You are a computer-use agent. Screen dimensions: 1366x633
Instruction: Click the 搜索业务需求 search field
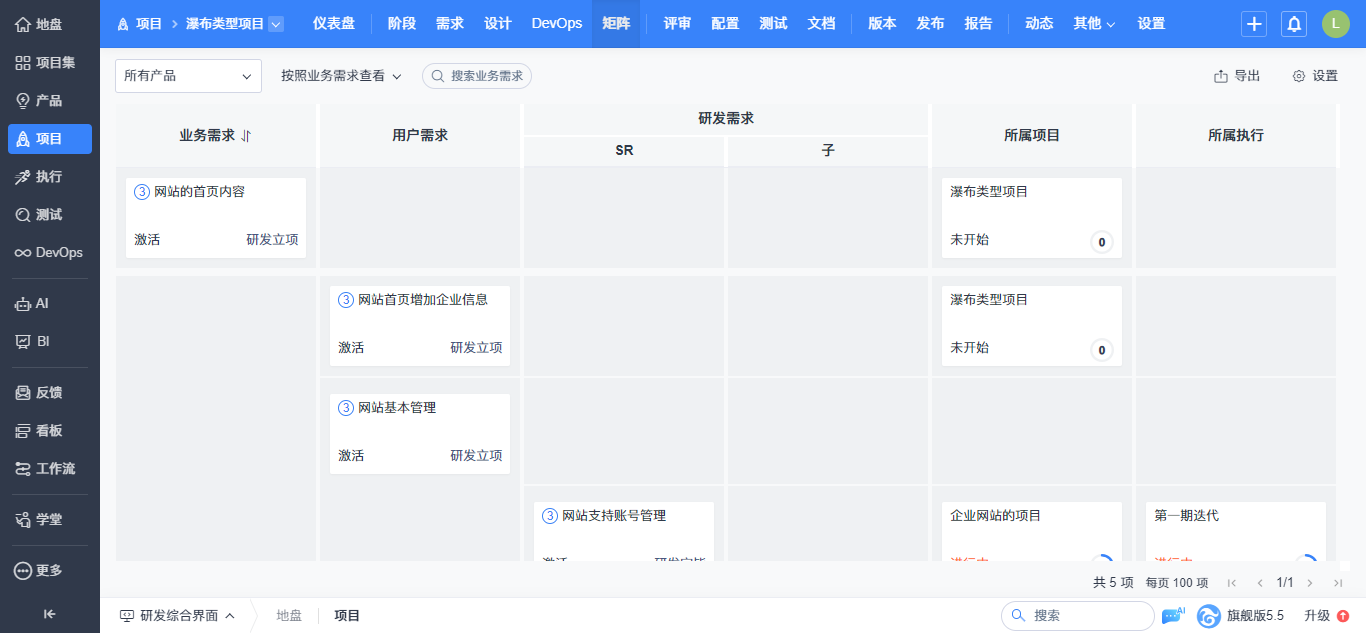click(x=477, y=76)
